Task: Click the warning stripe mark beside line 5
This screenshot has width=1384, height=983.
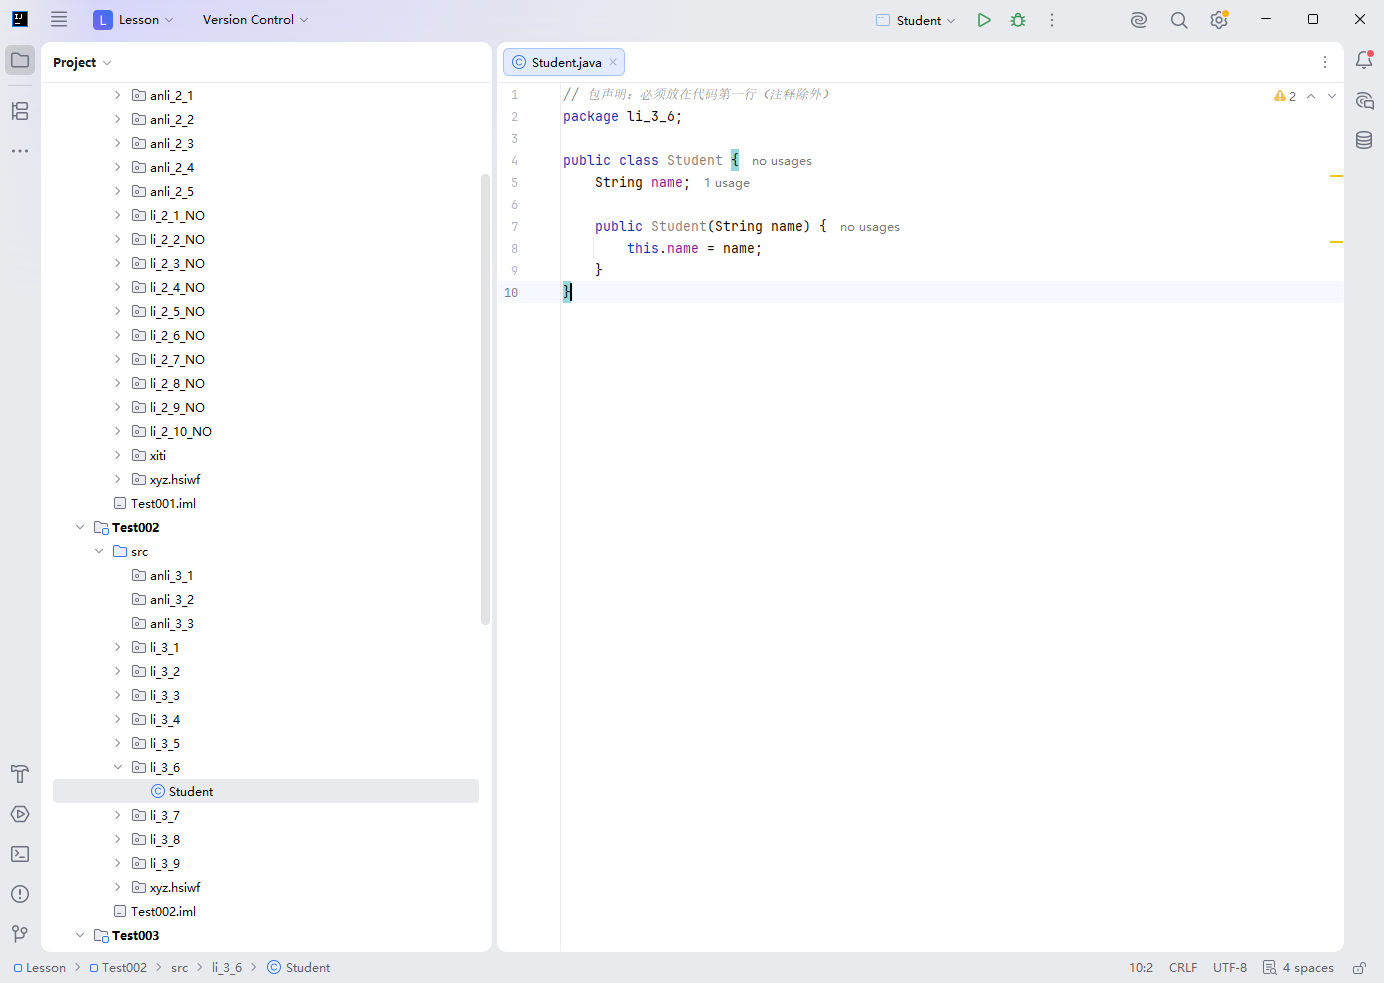Action: pos(1336,176)
